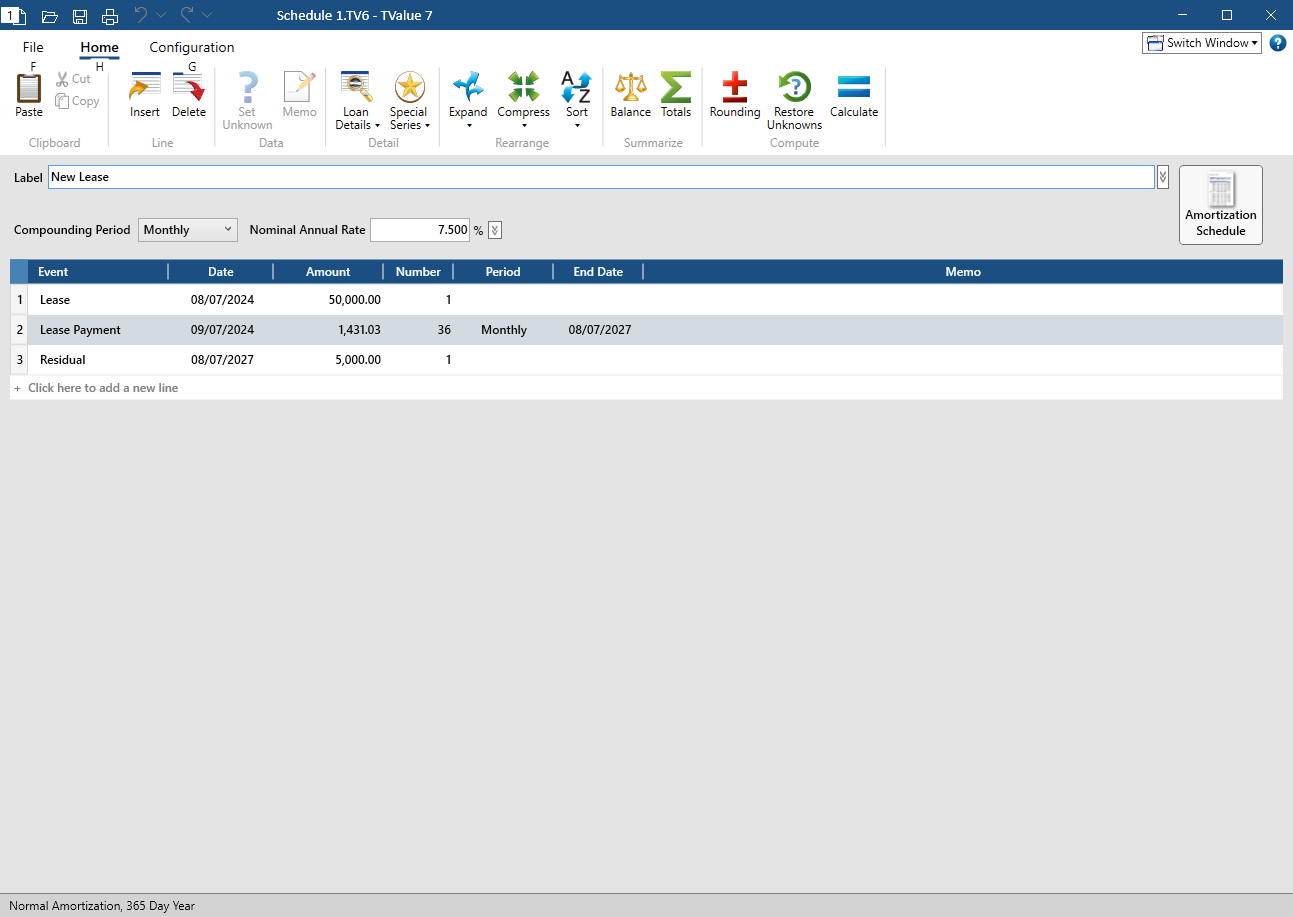Viewport: 1293px width, 917px height.
Task: Switch to the Configuration tab
Action: click(x=192, y=47)
